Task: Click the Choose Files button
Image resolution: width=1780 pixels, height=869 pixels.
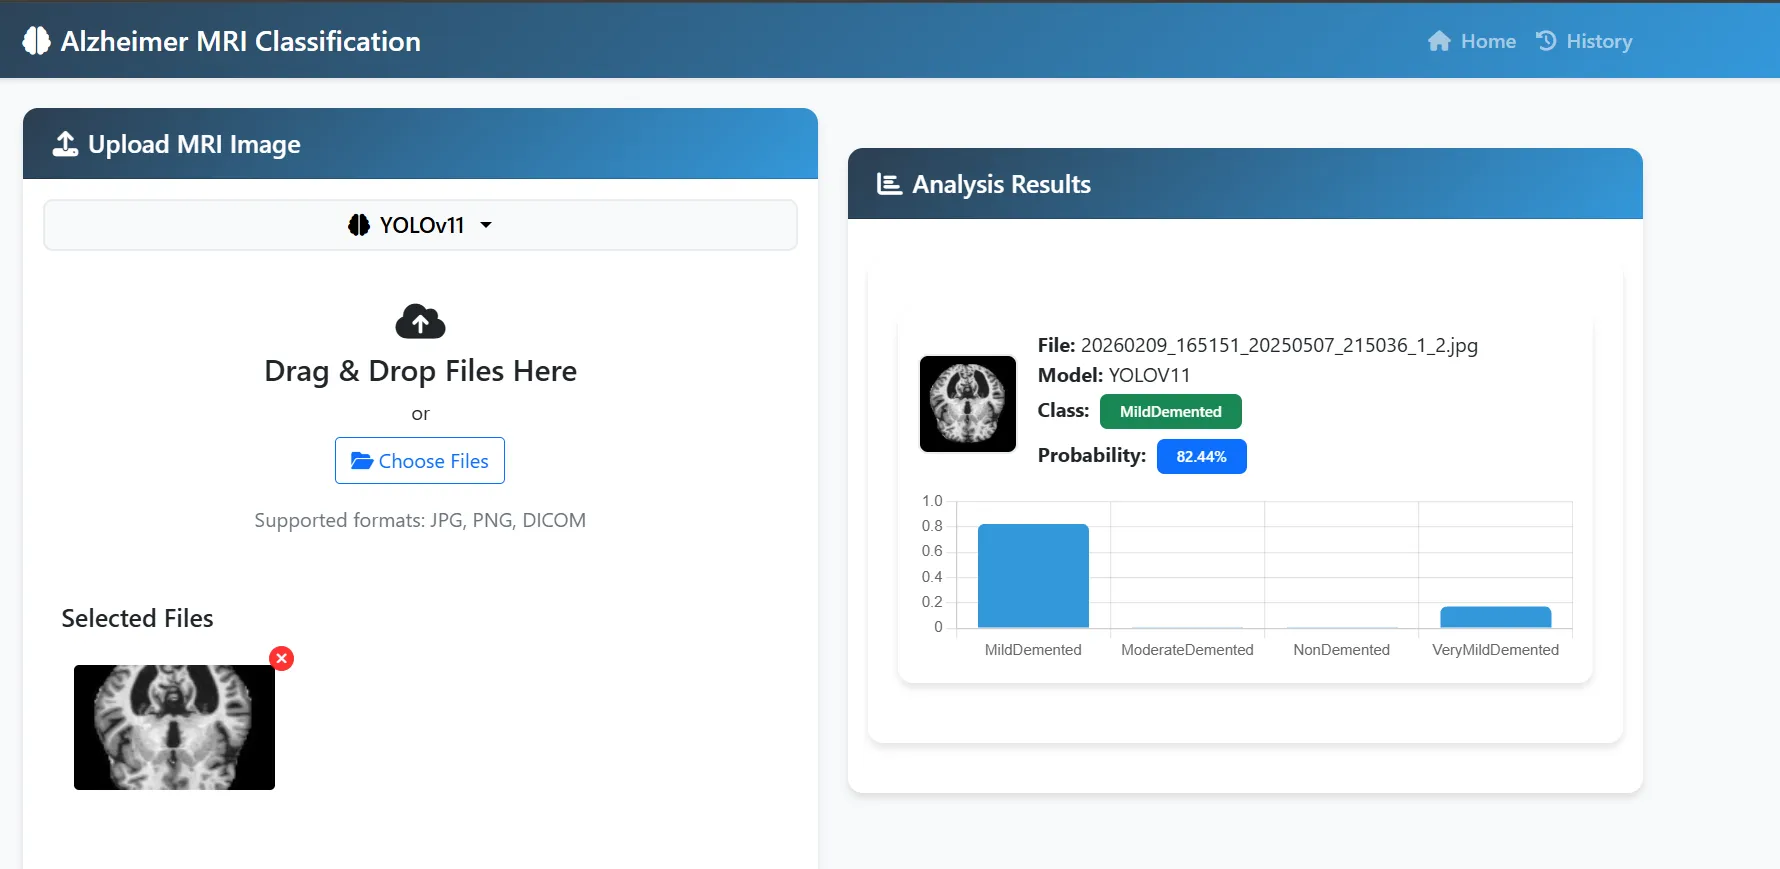Action: click(420, 461)
